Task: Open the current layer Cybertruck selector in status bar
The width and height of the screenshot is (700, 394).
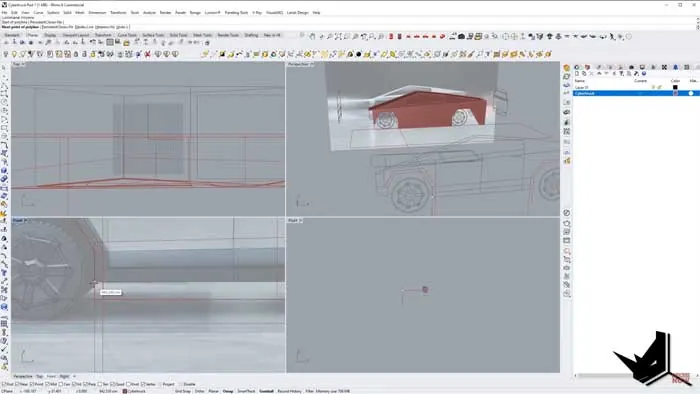Action: tap(135, 391)
